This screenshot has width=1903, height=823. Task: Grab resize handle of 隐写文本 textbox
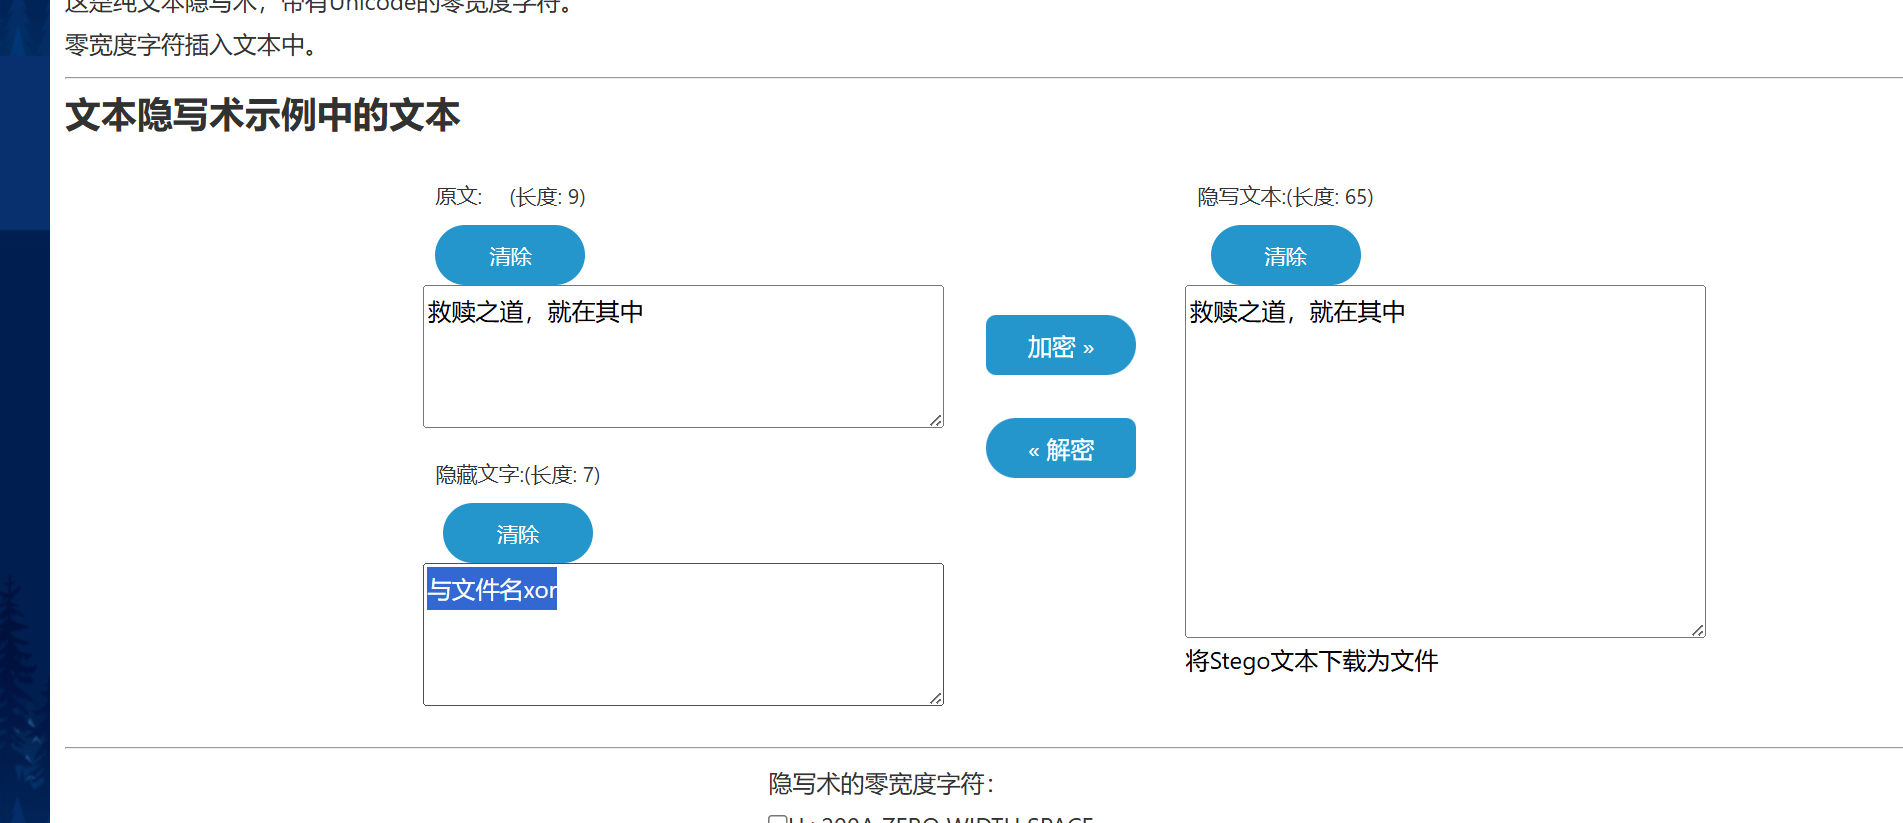click(1698, 630)
